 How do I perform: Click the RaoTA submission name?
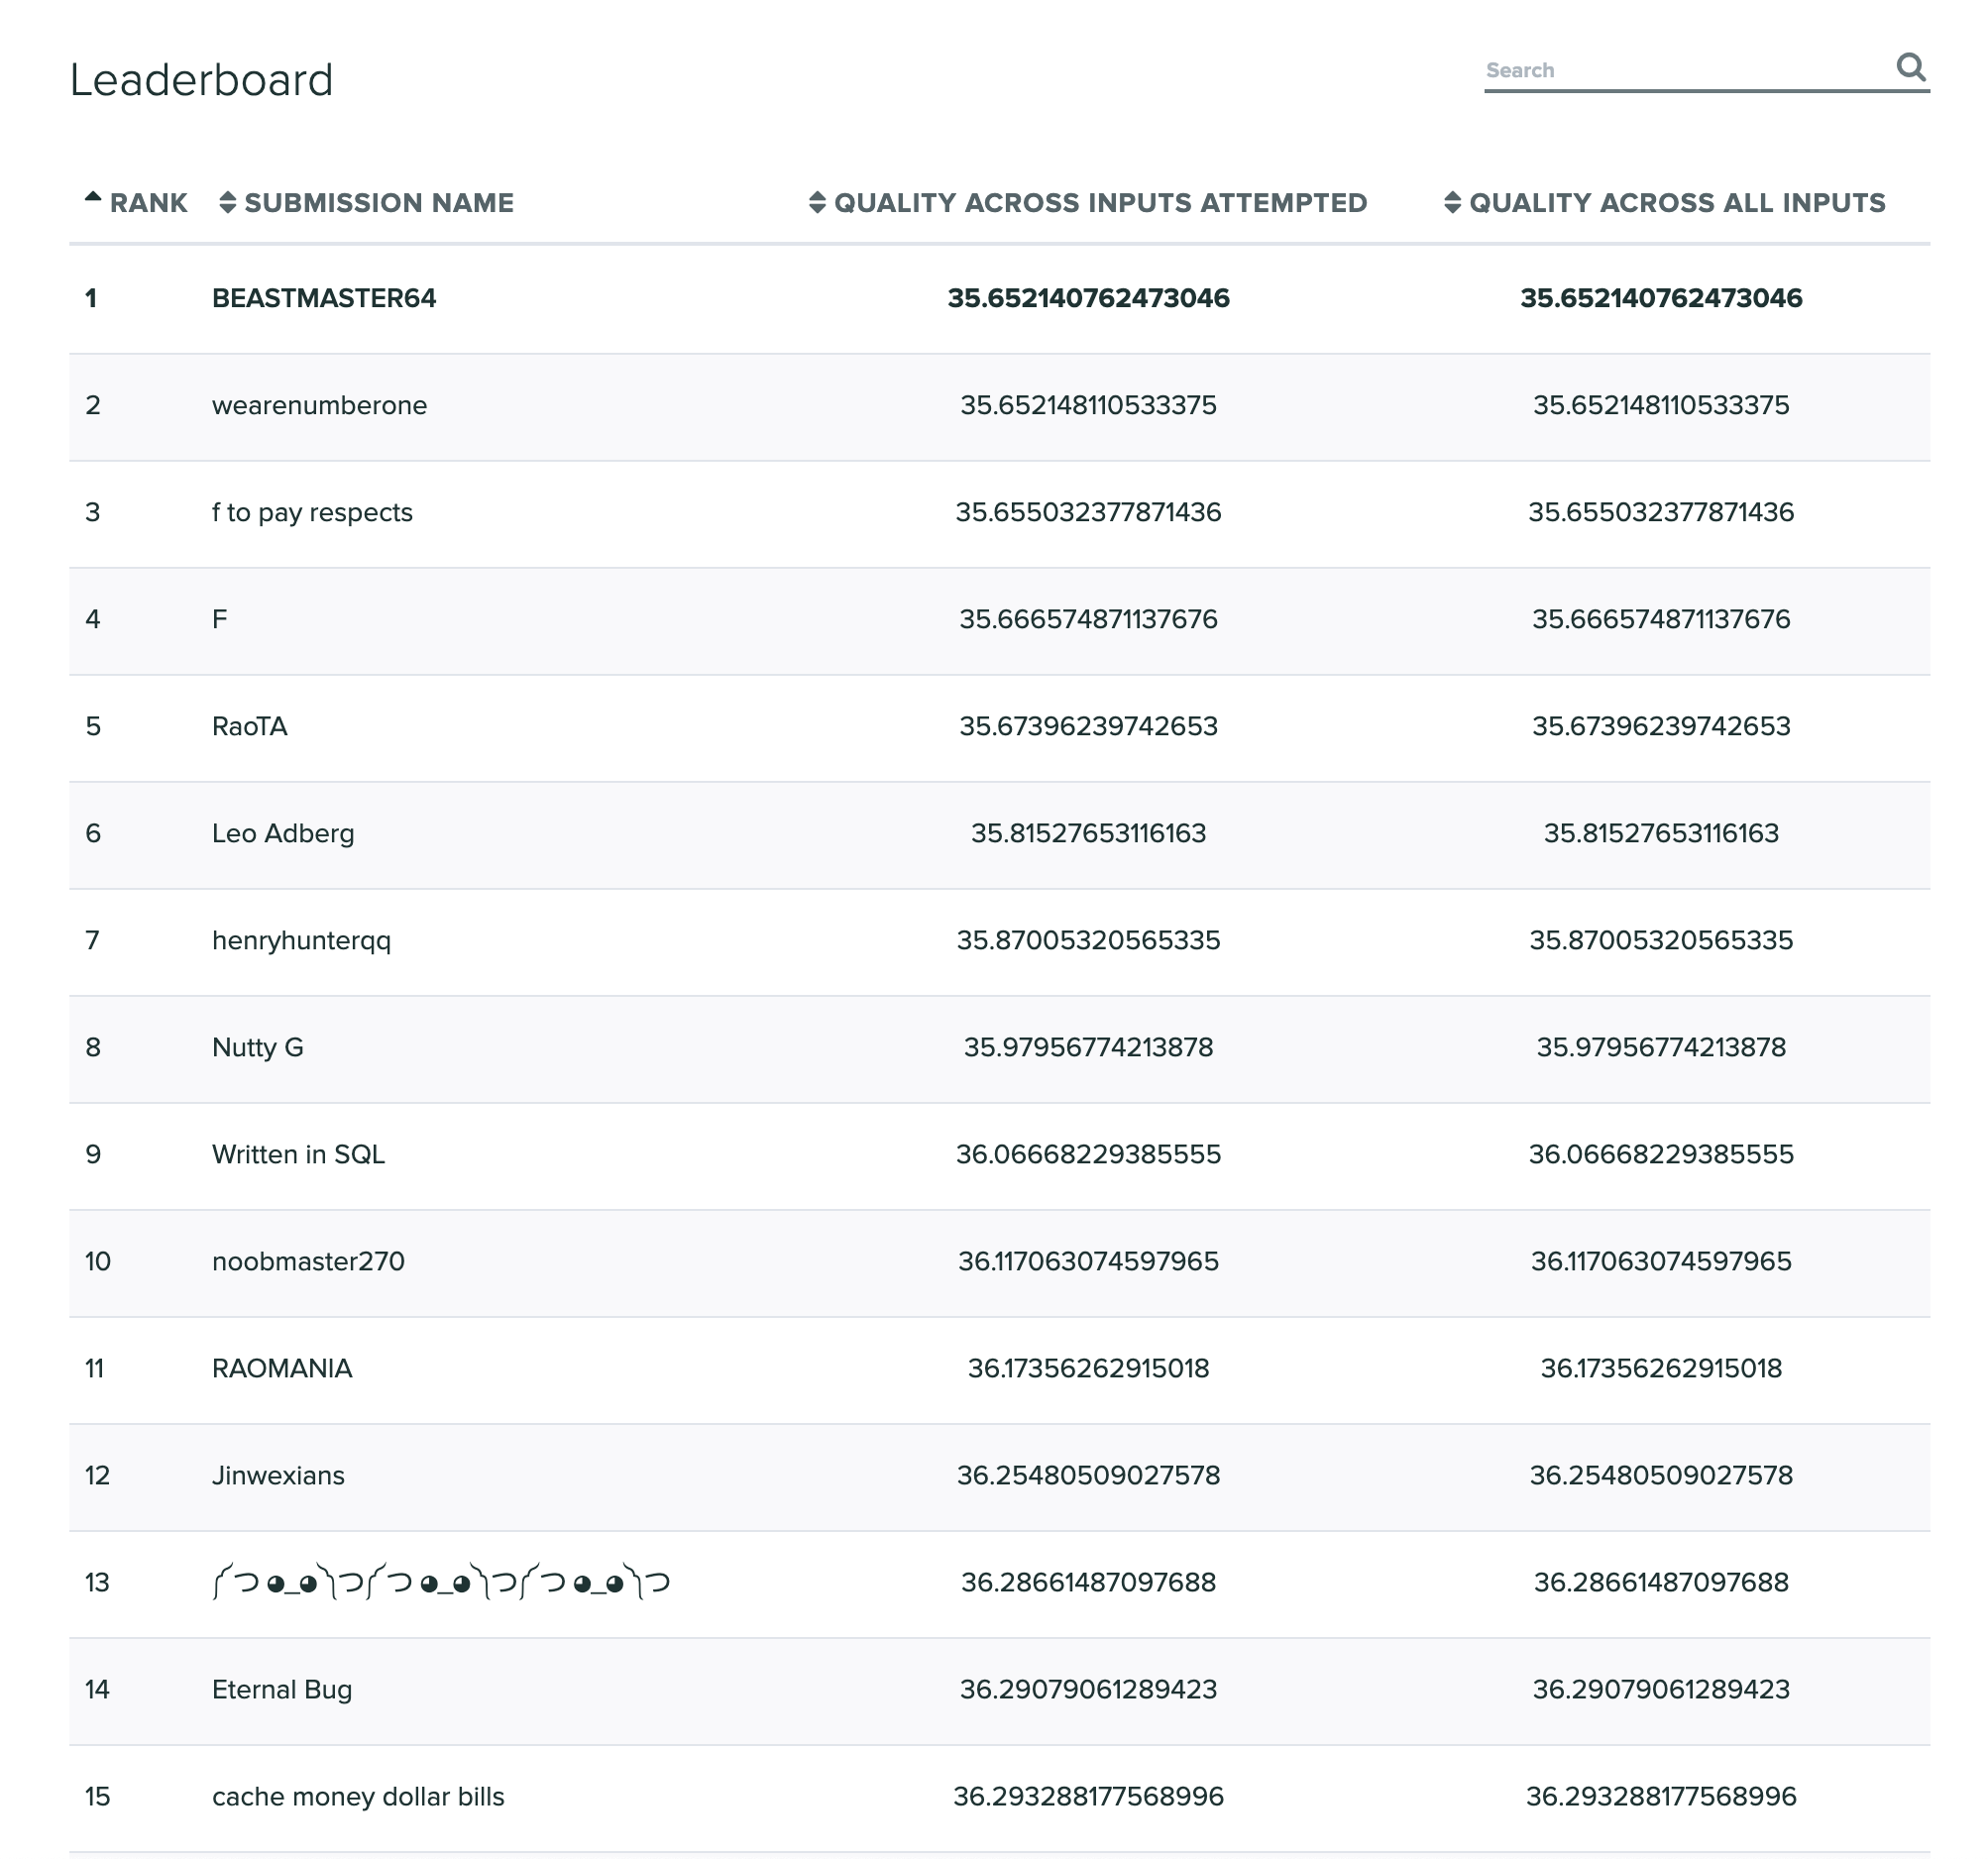[250, 726]
